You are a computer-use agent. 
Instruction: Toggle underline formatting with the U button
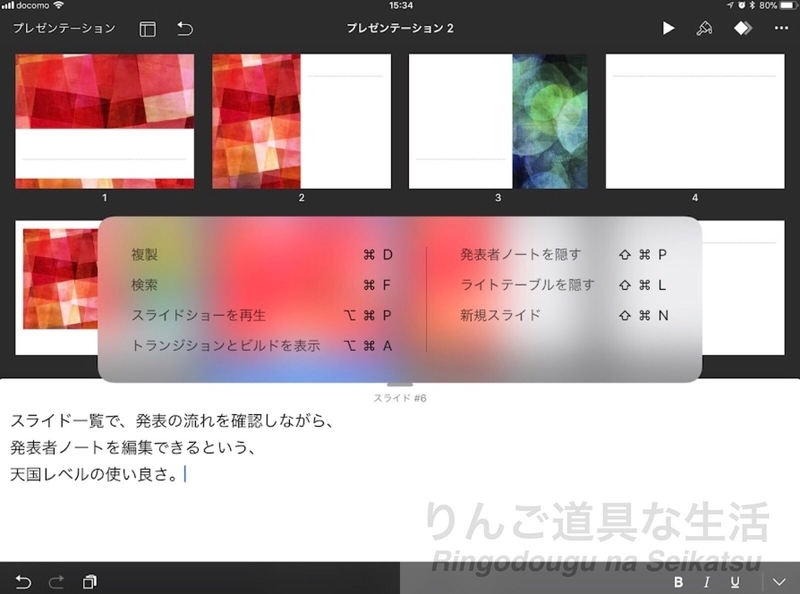736,581
